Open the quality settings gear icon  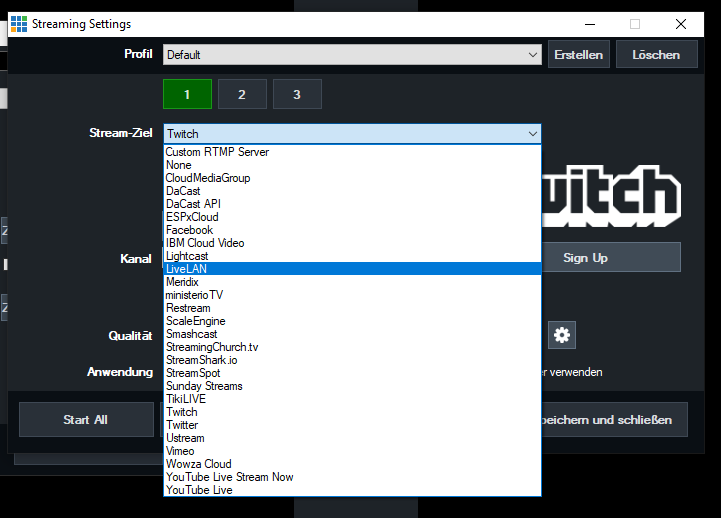(562, 335)
